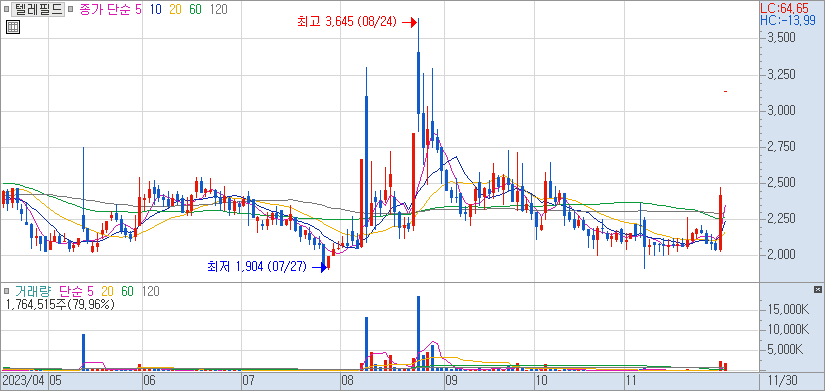This screenshot has height=391, width=825.
Task: Click the 2,750 price axis label
Action: click(781, 147)
